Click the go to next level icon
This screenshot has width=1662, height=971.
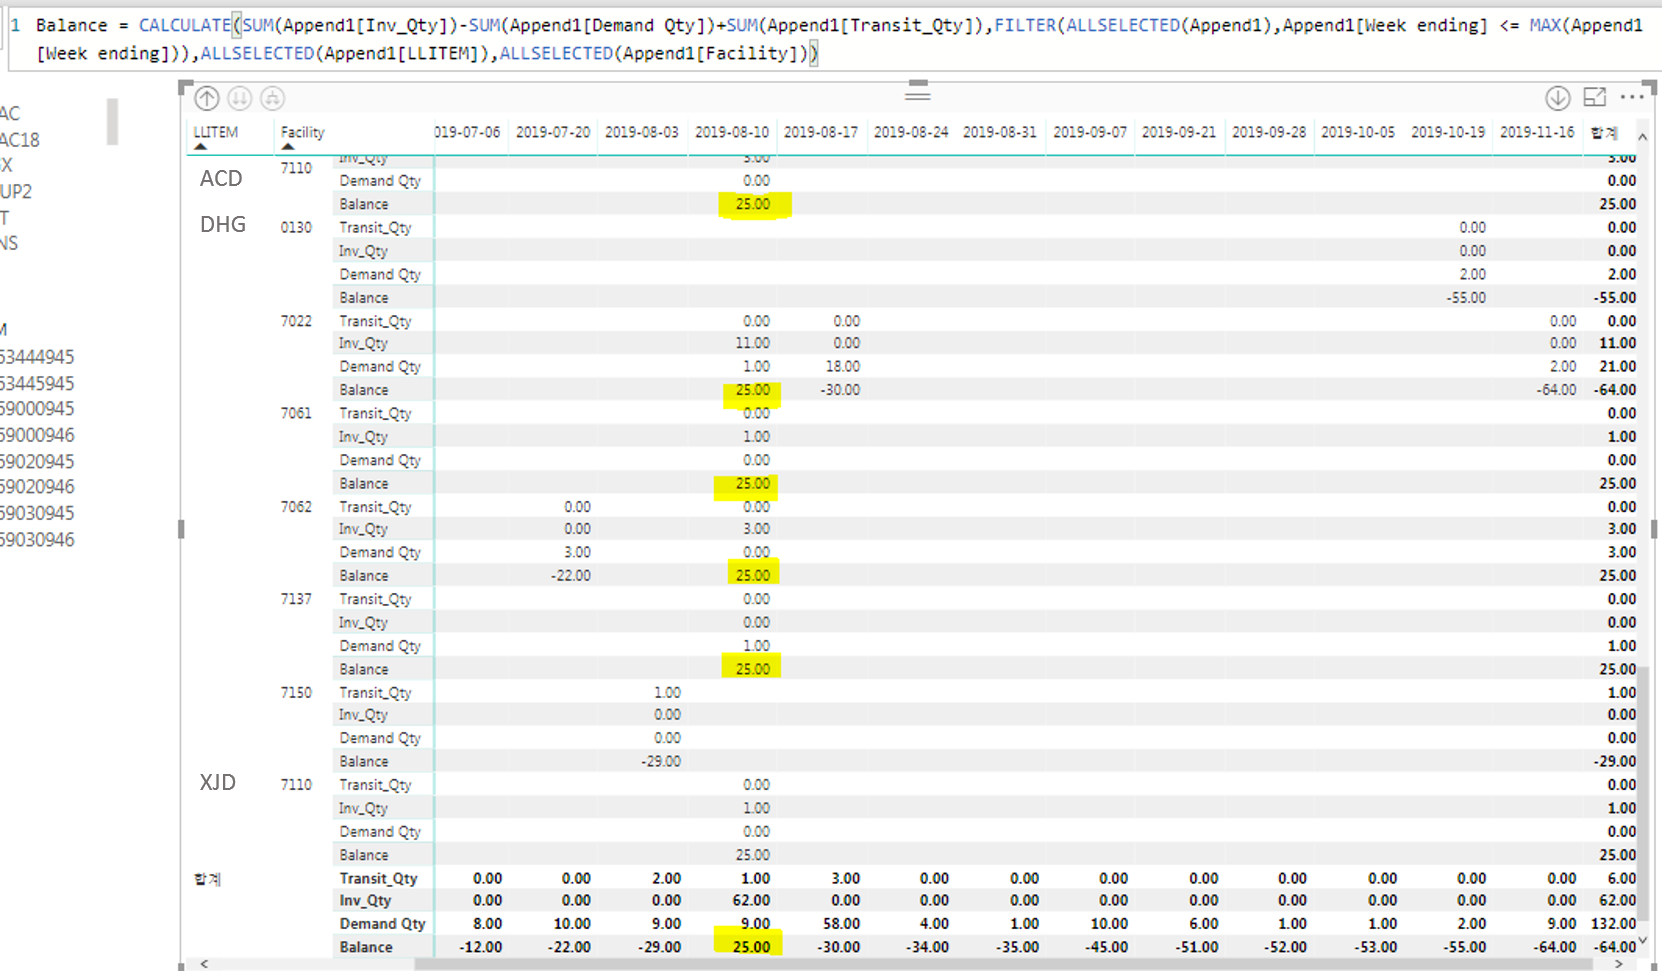tap(240, 98)
